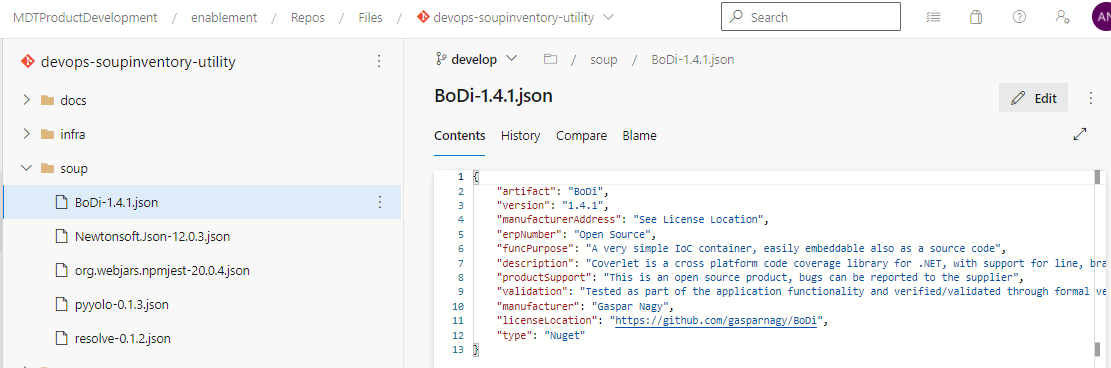
Task: Click the repo icon beside devops-soupinventory-utility breadcrumb
Action: 424,17
